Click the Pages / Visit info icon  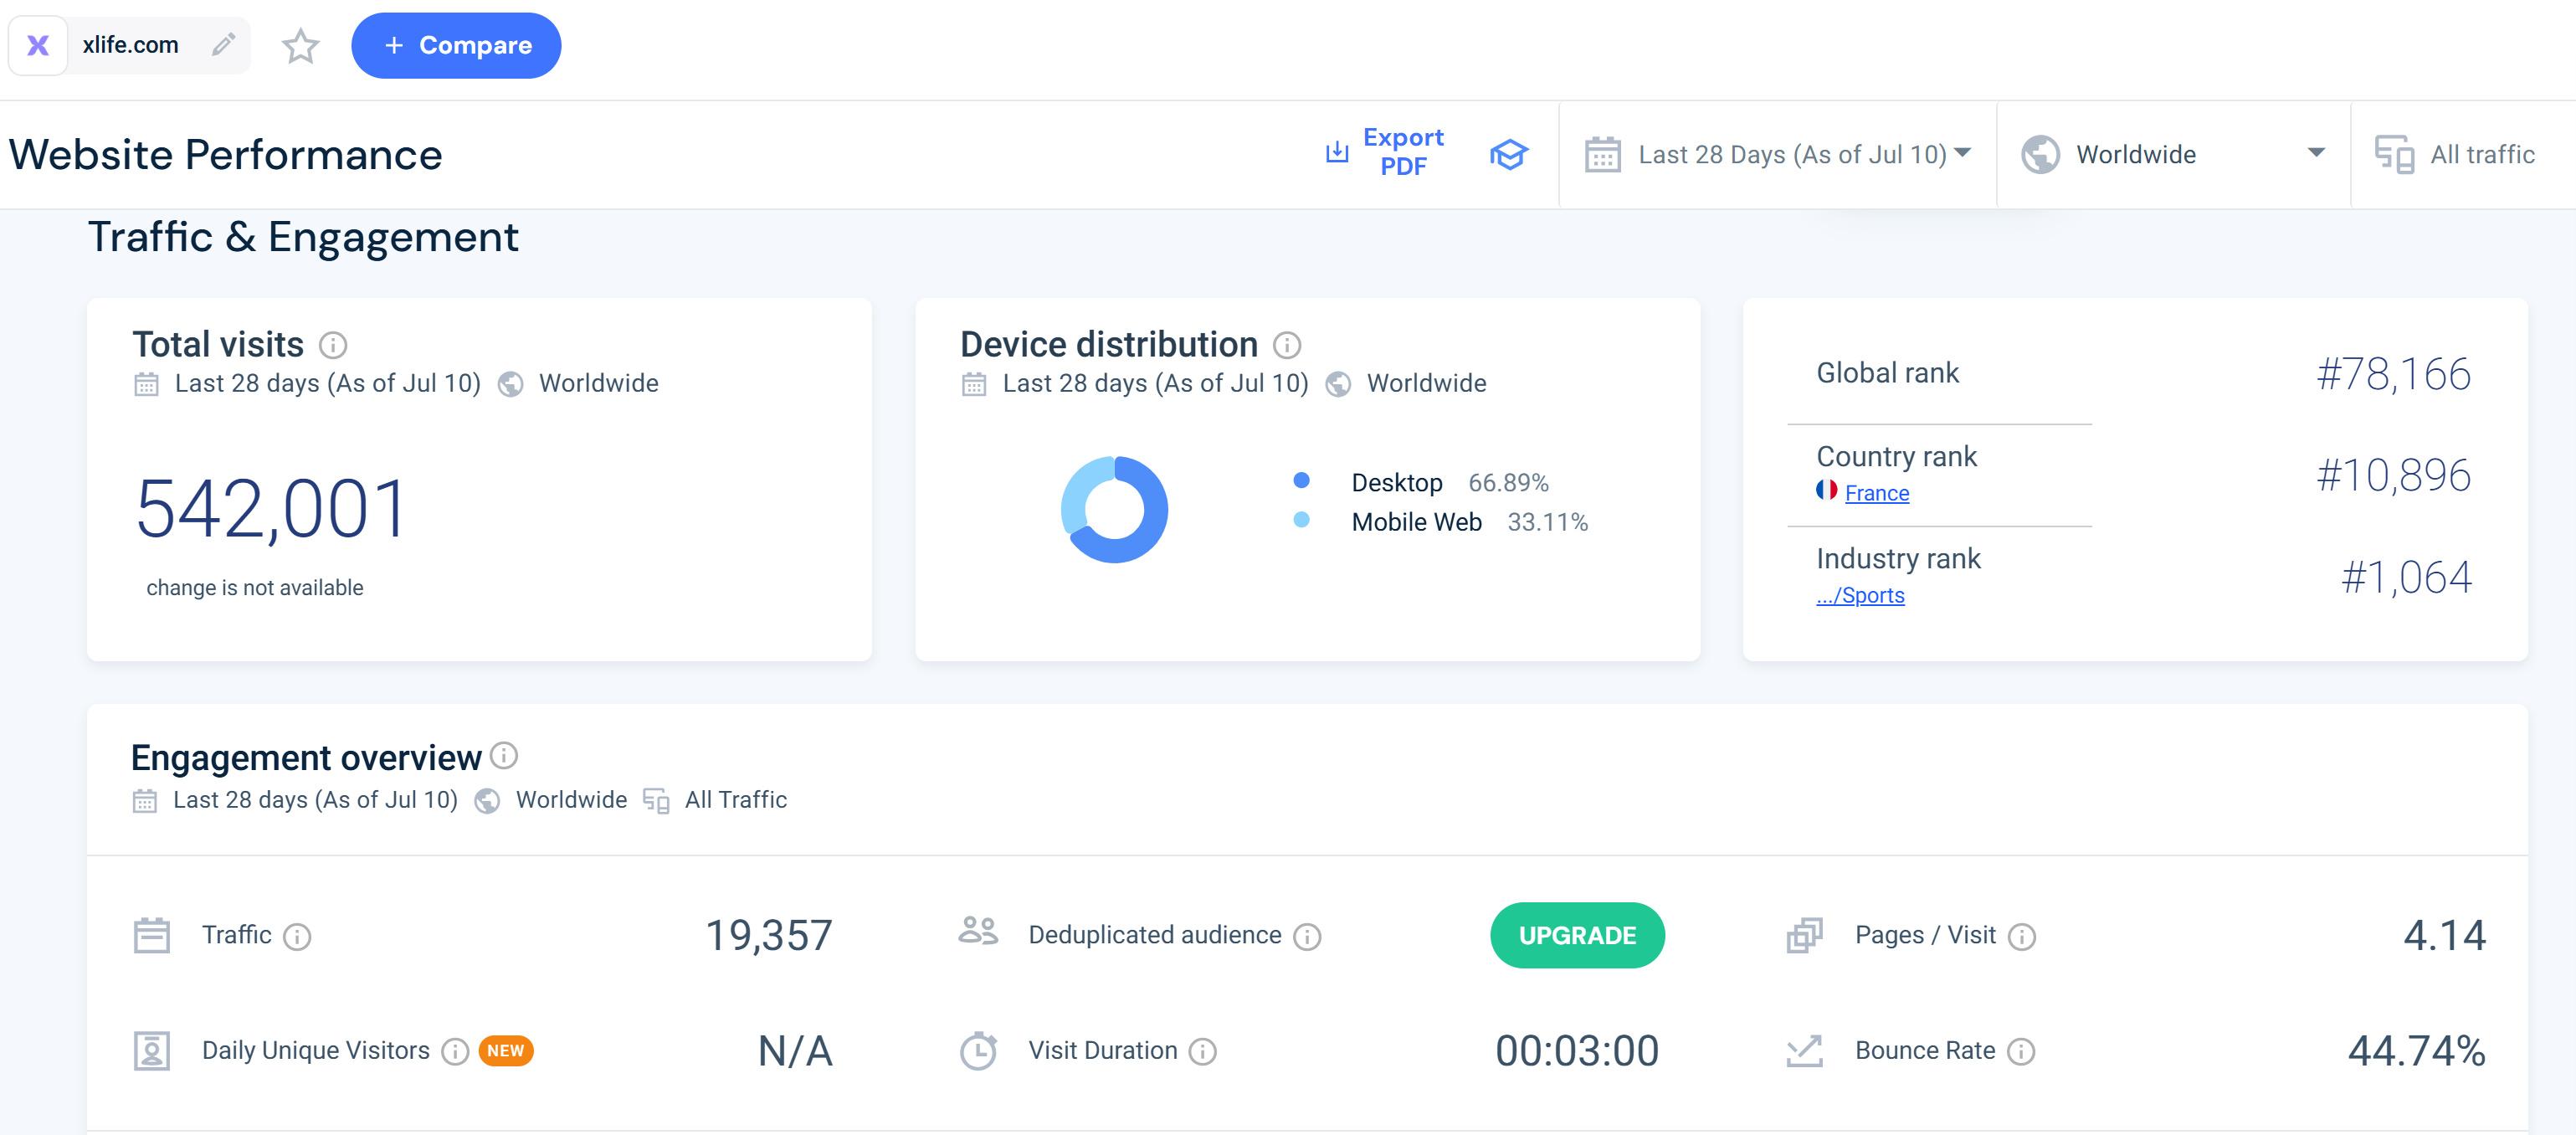pos(2022,936)
